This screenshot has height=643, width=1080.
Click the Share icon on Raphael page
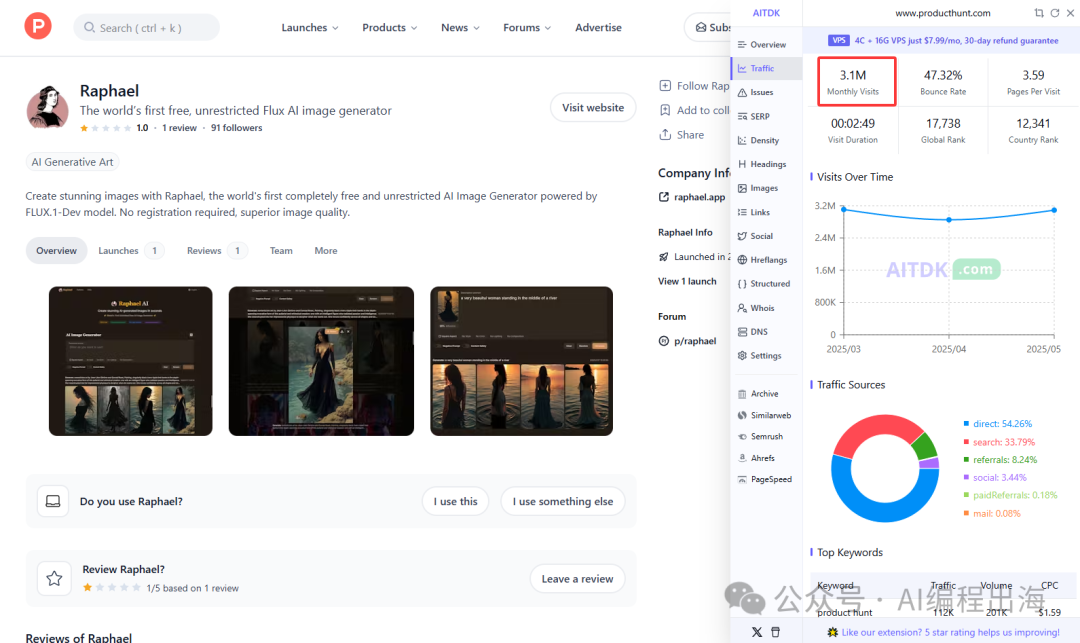[x=665, y=135]
